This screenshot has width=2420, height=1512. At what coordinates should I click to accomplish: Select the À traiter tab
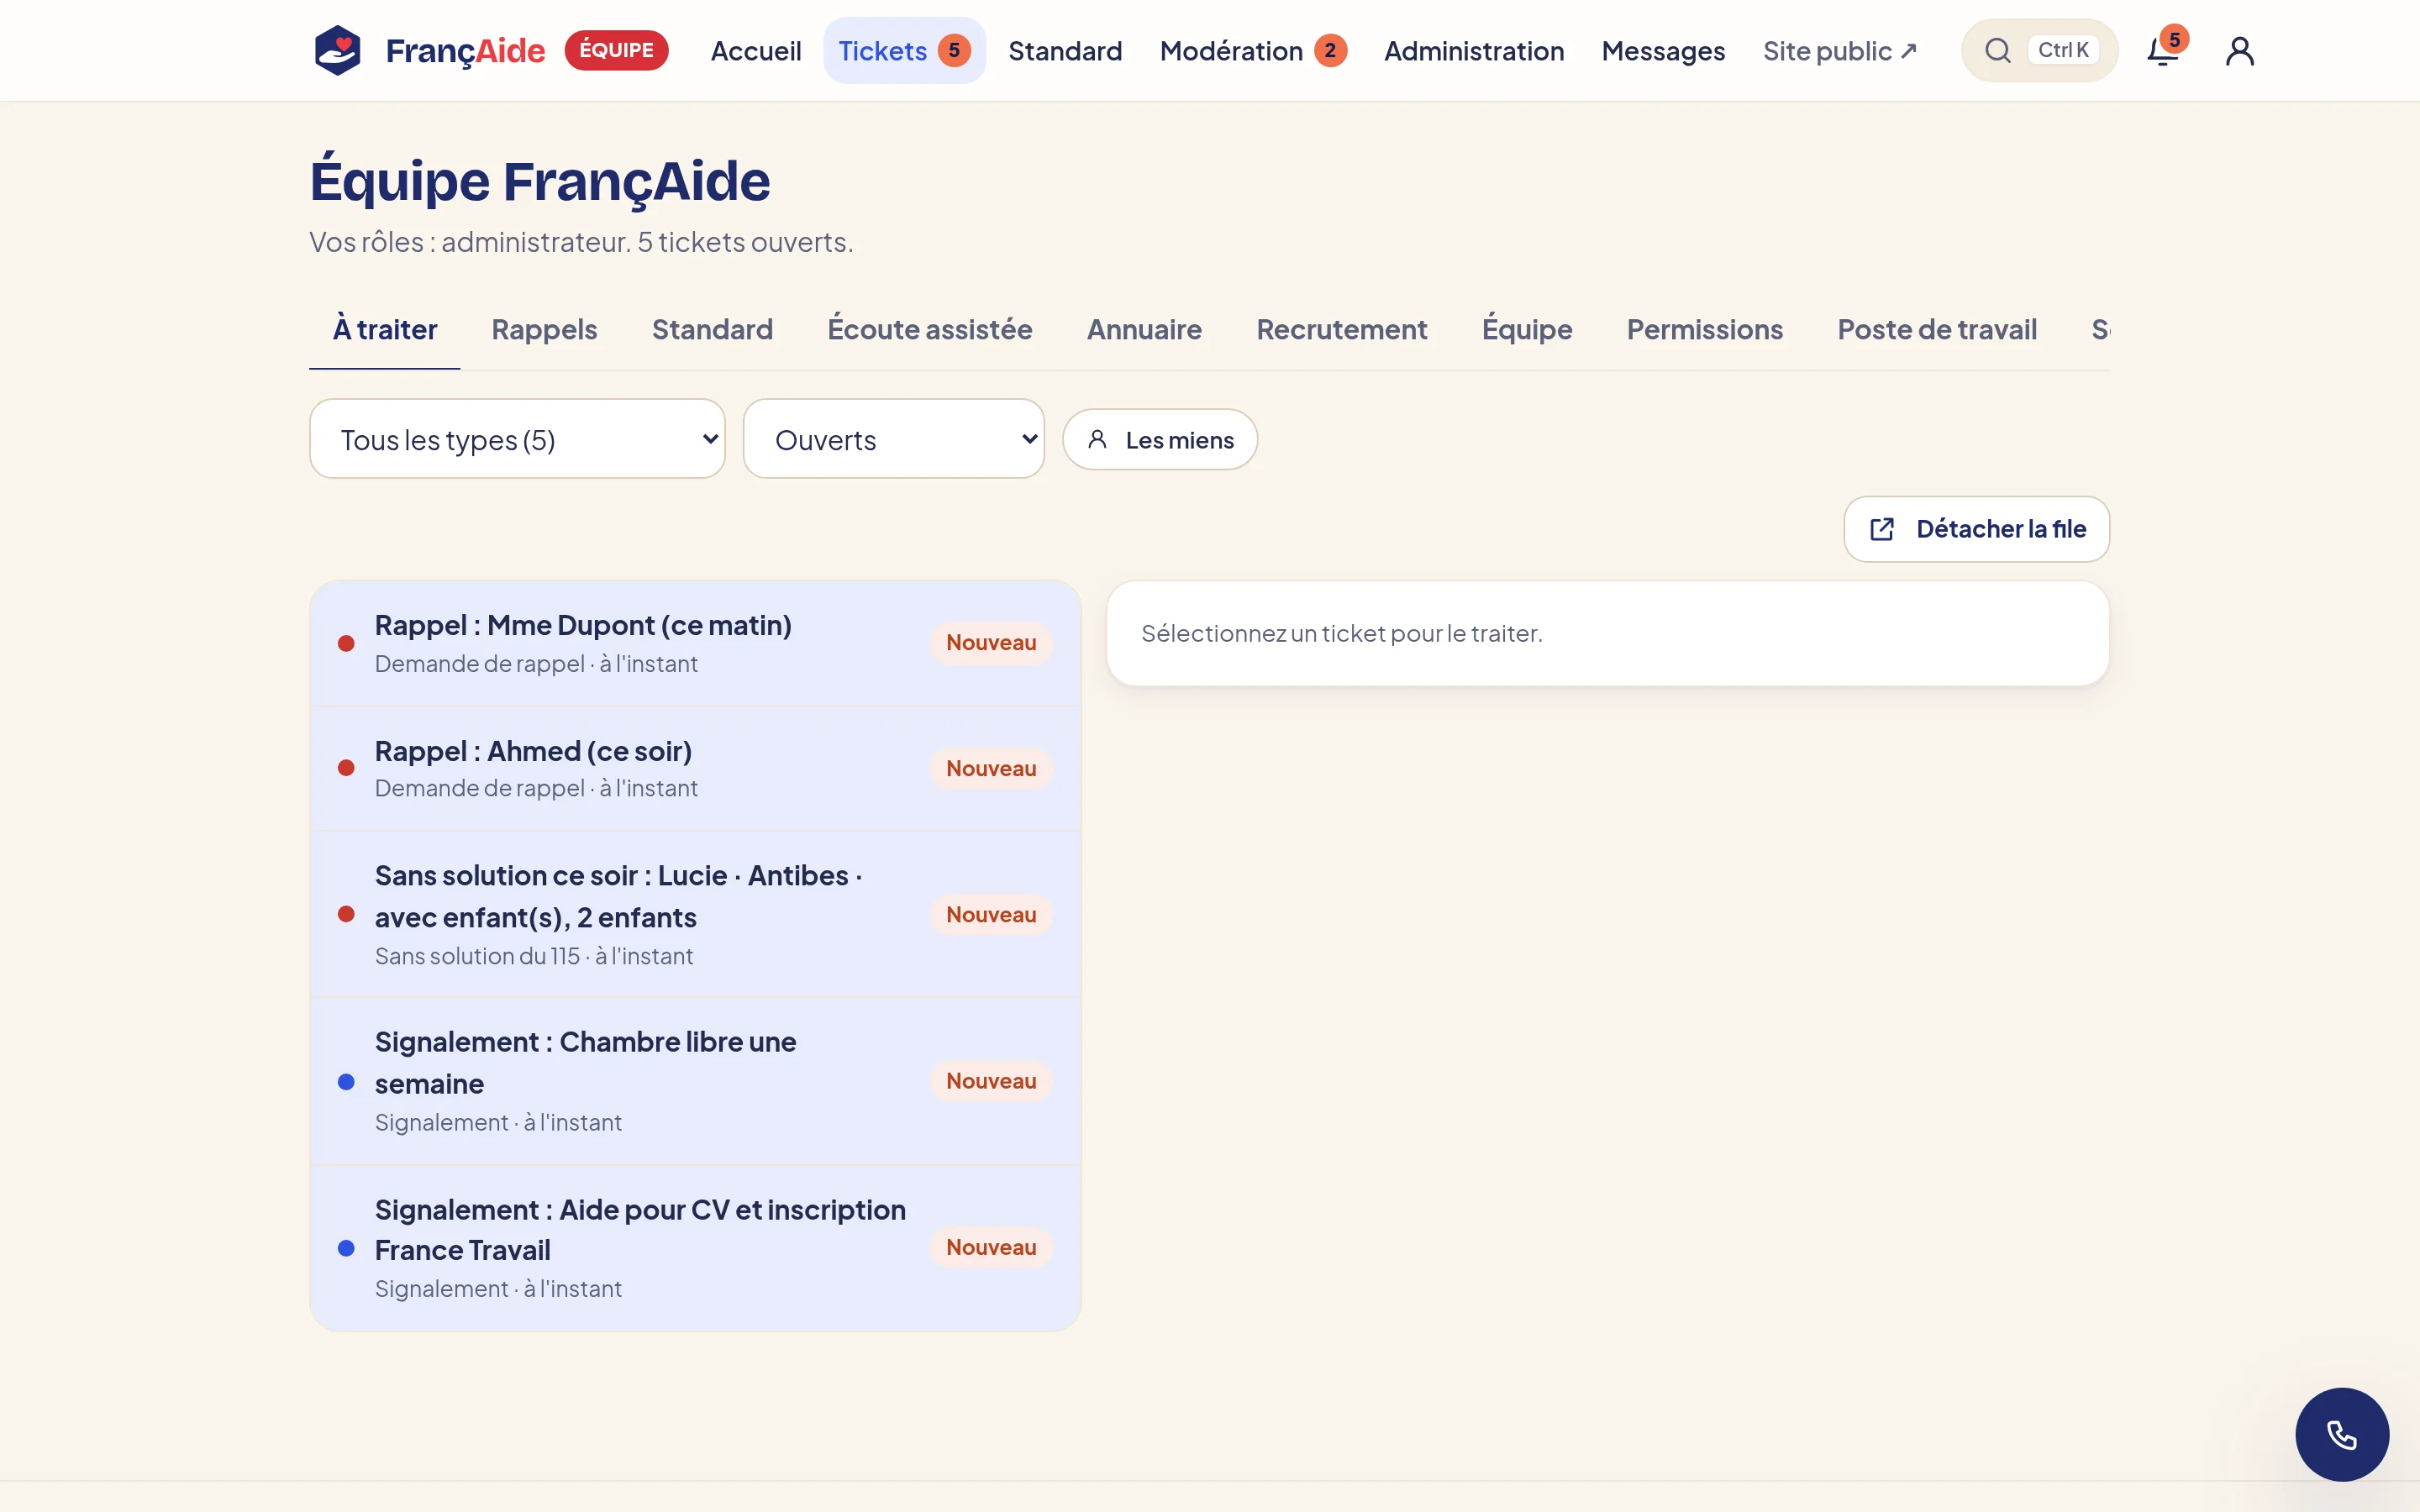coord(385,329)
